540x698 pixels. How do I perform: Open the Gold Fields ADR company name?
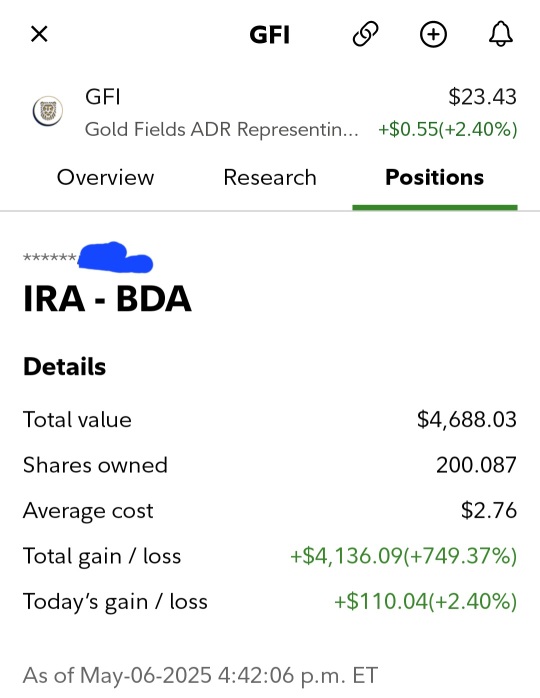coord(221,130)
